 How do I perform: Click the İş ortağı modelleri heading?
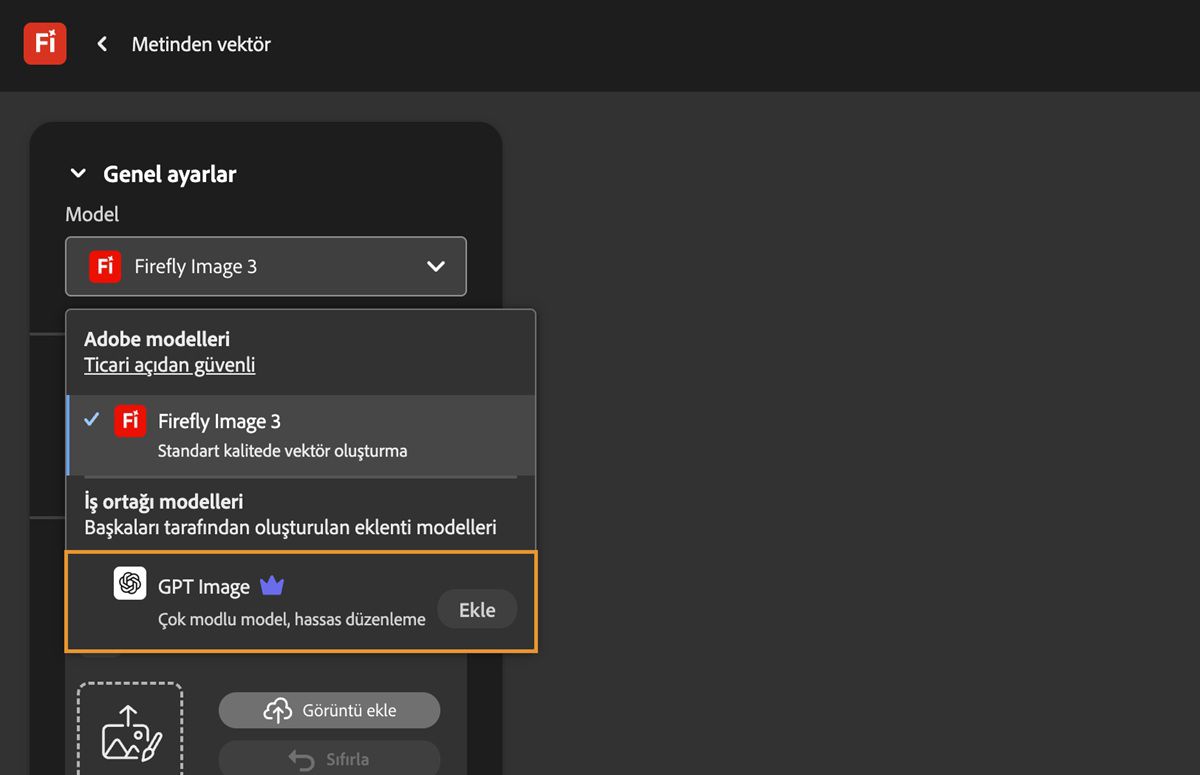[164, 501]
